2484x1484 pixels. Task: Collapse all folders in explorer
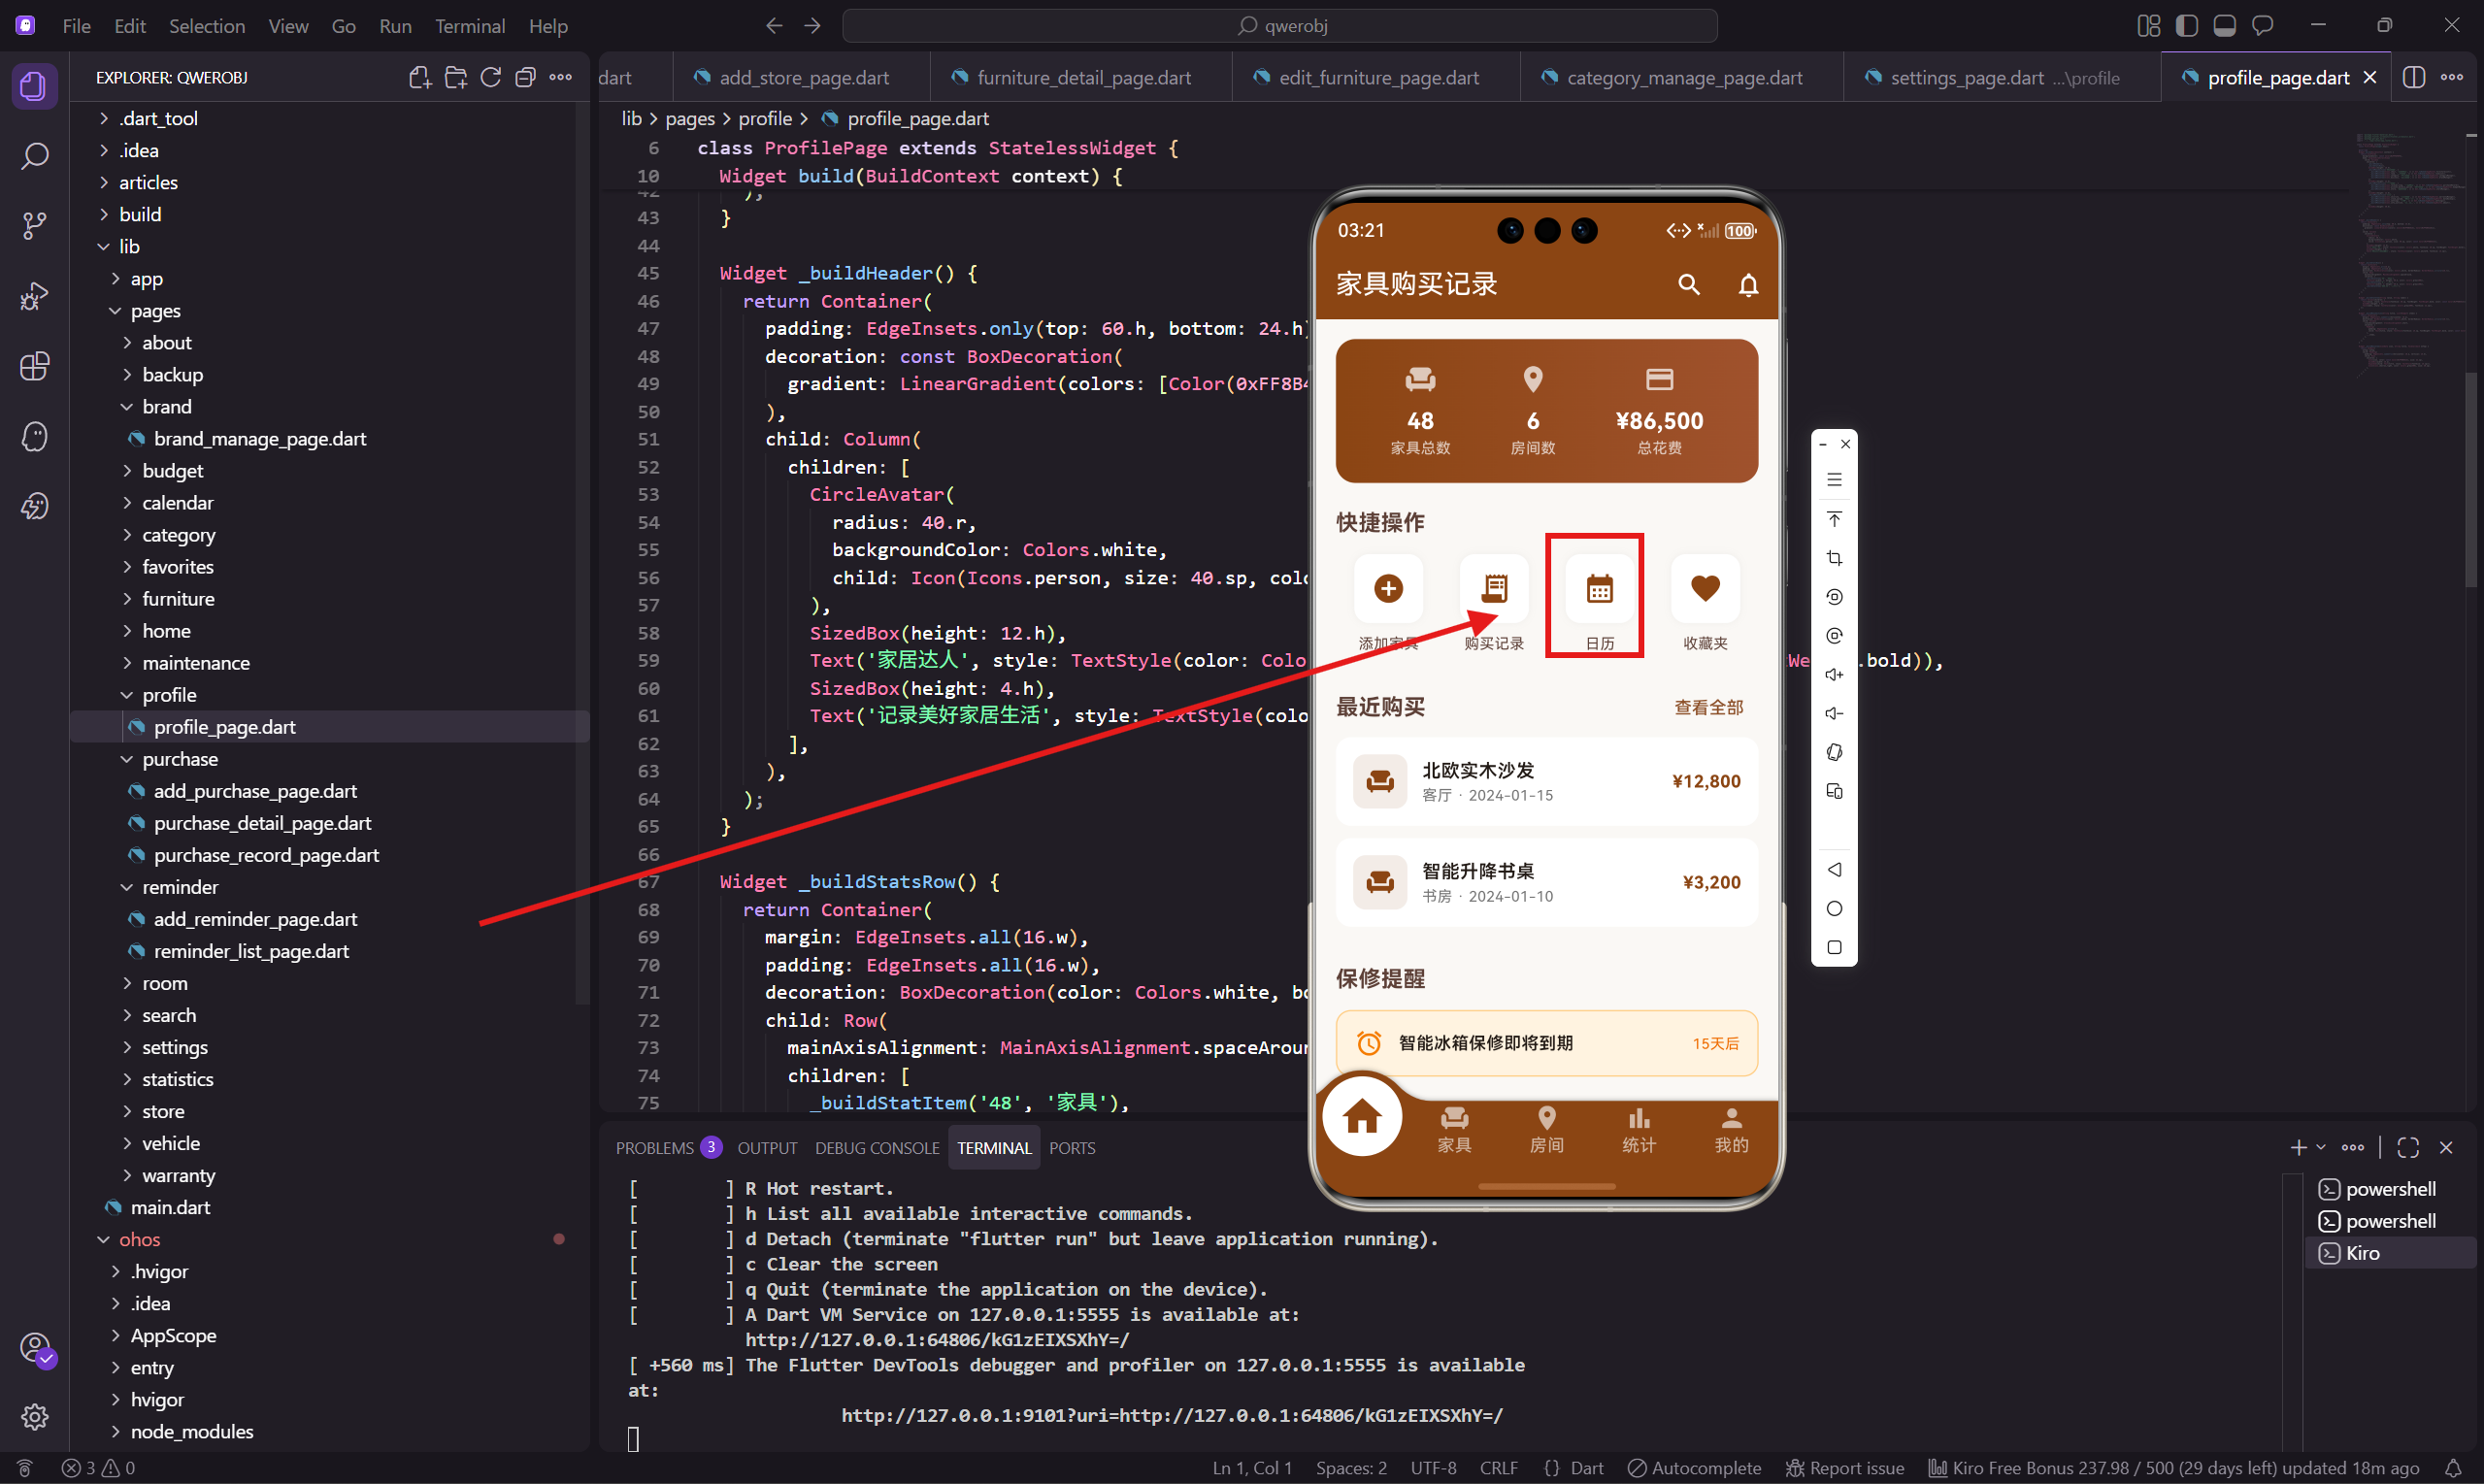(x=525, y=78)
